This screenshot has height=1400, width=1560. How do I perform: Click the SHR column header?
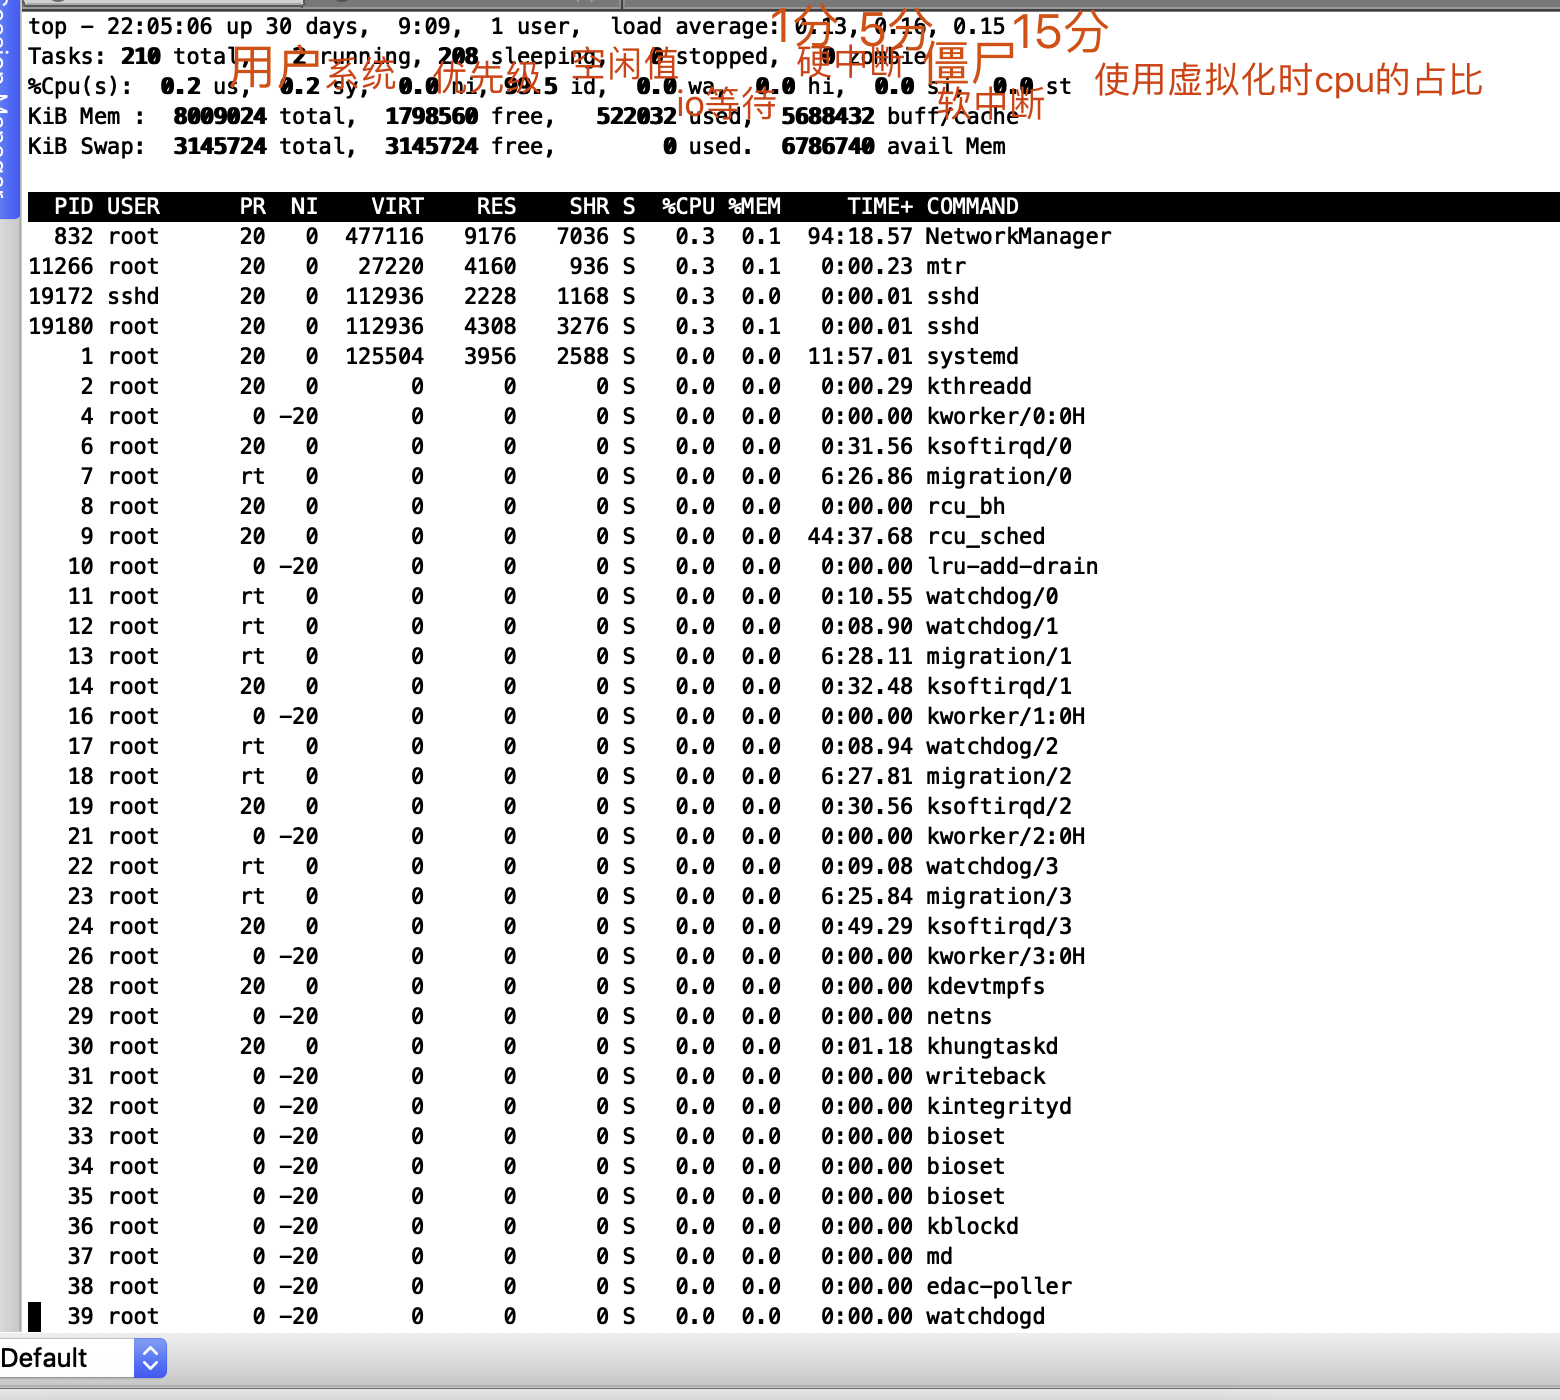tap(589, 206)
